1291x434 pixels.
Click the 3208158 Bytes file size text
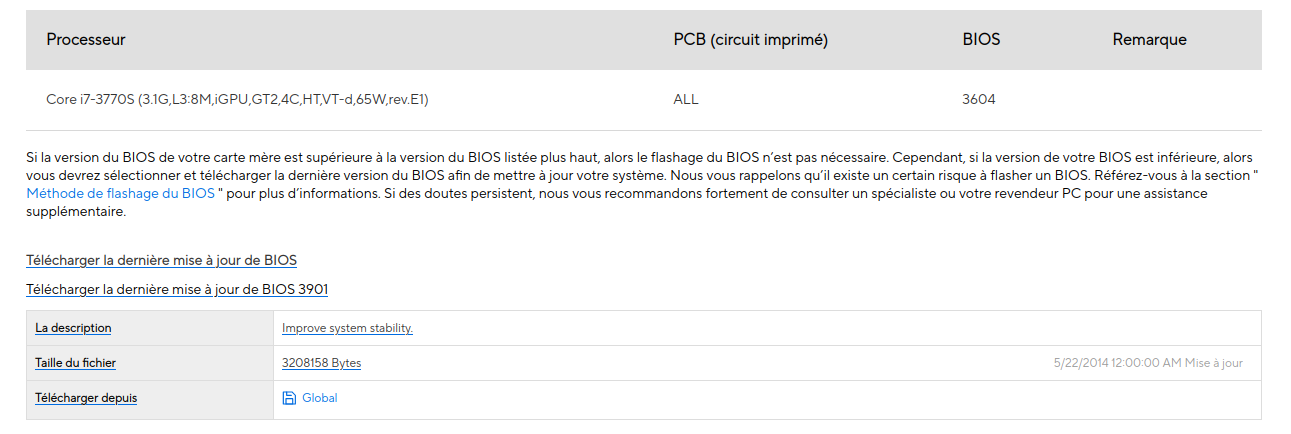coord(321,363)
